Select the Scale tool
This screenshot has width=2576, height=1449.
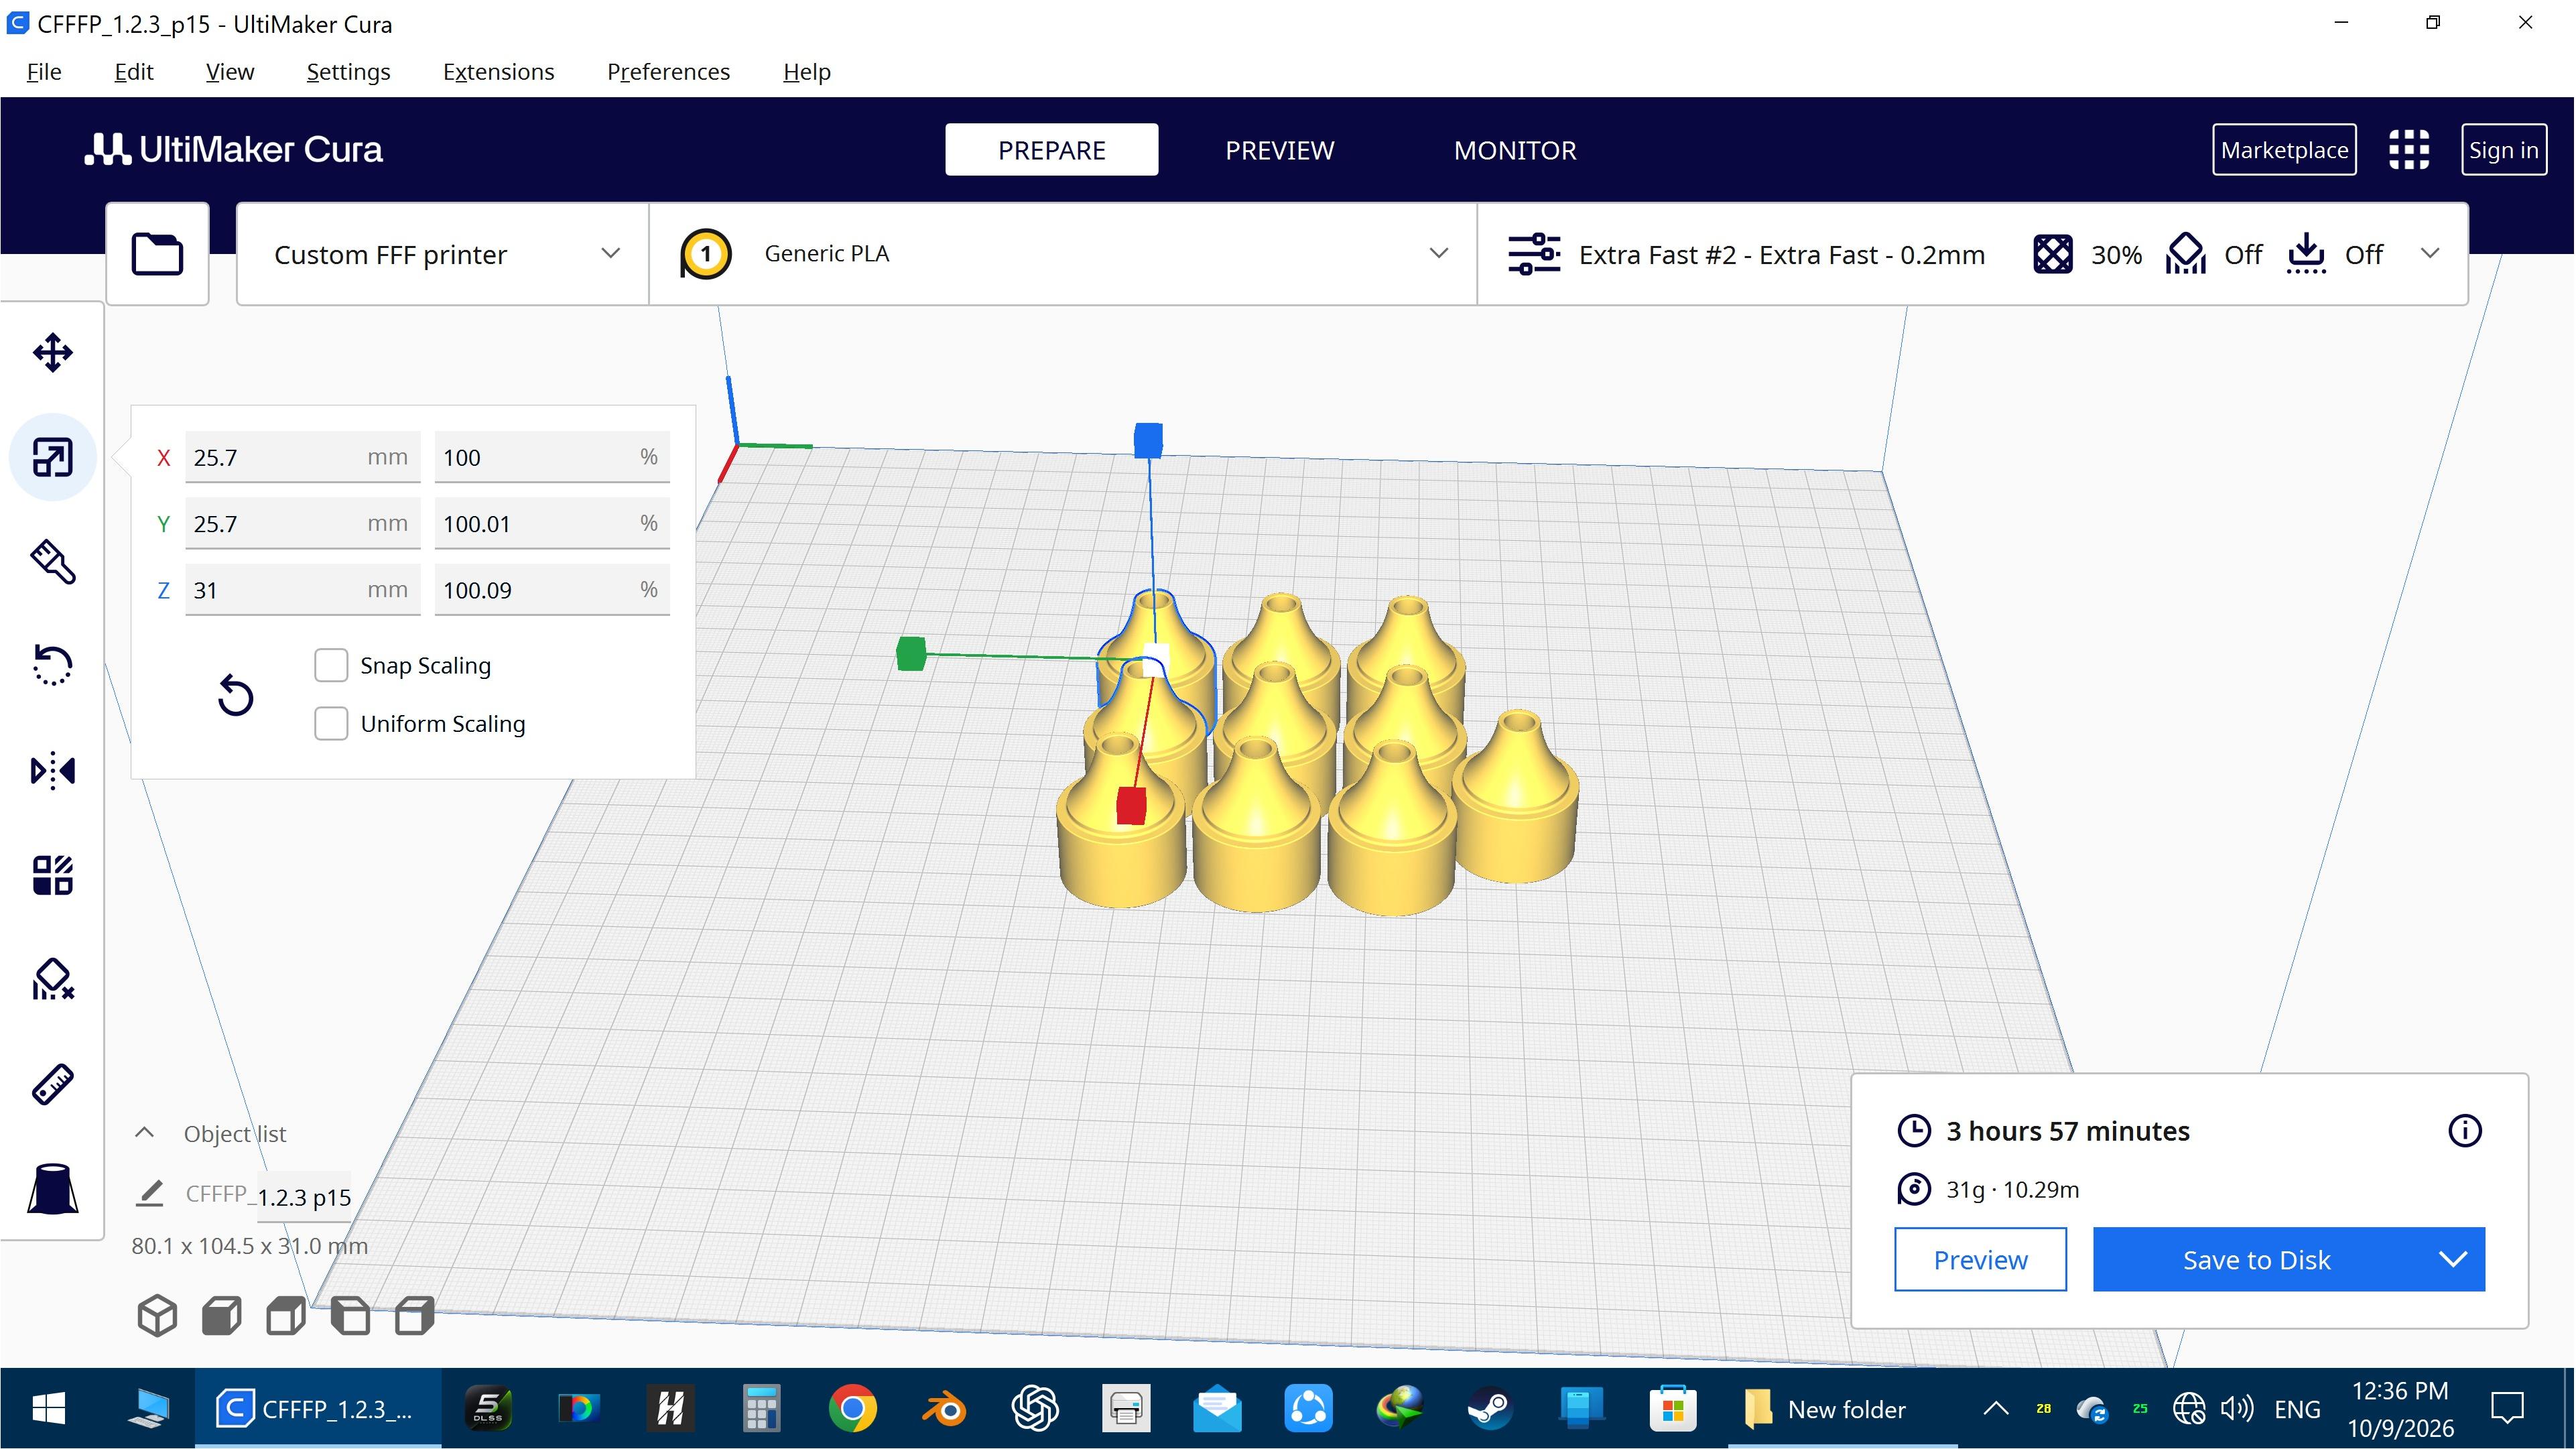point(52,458)
